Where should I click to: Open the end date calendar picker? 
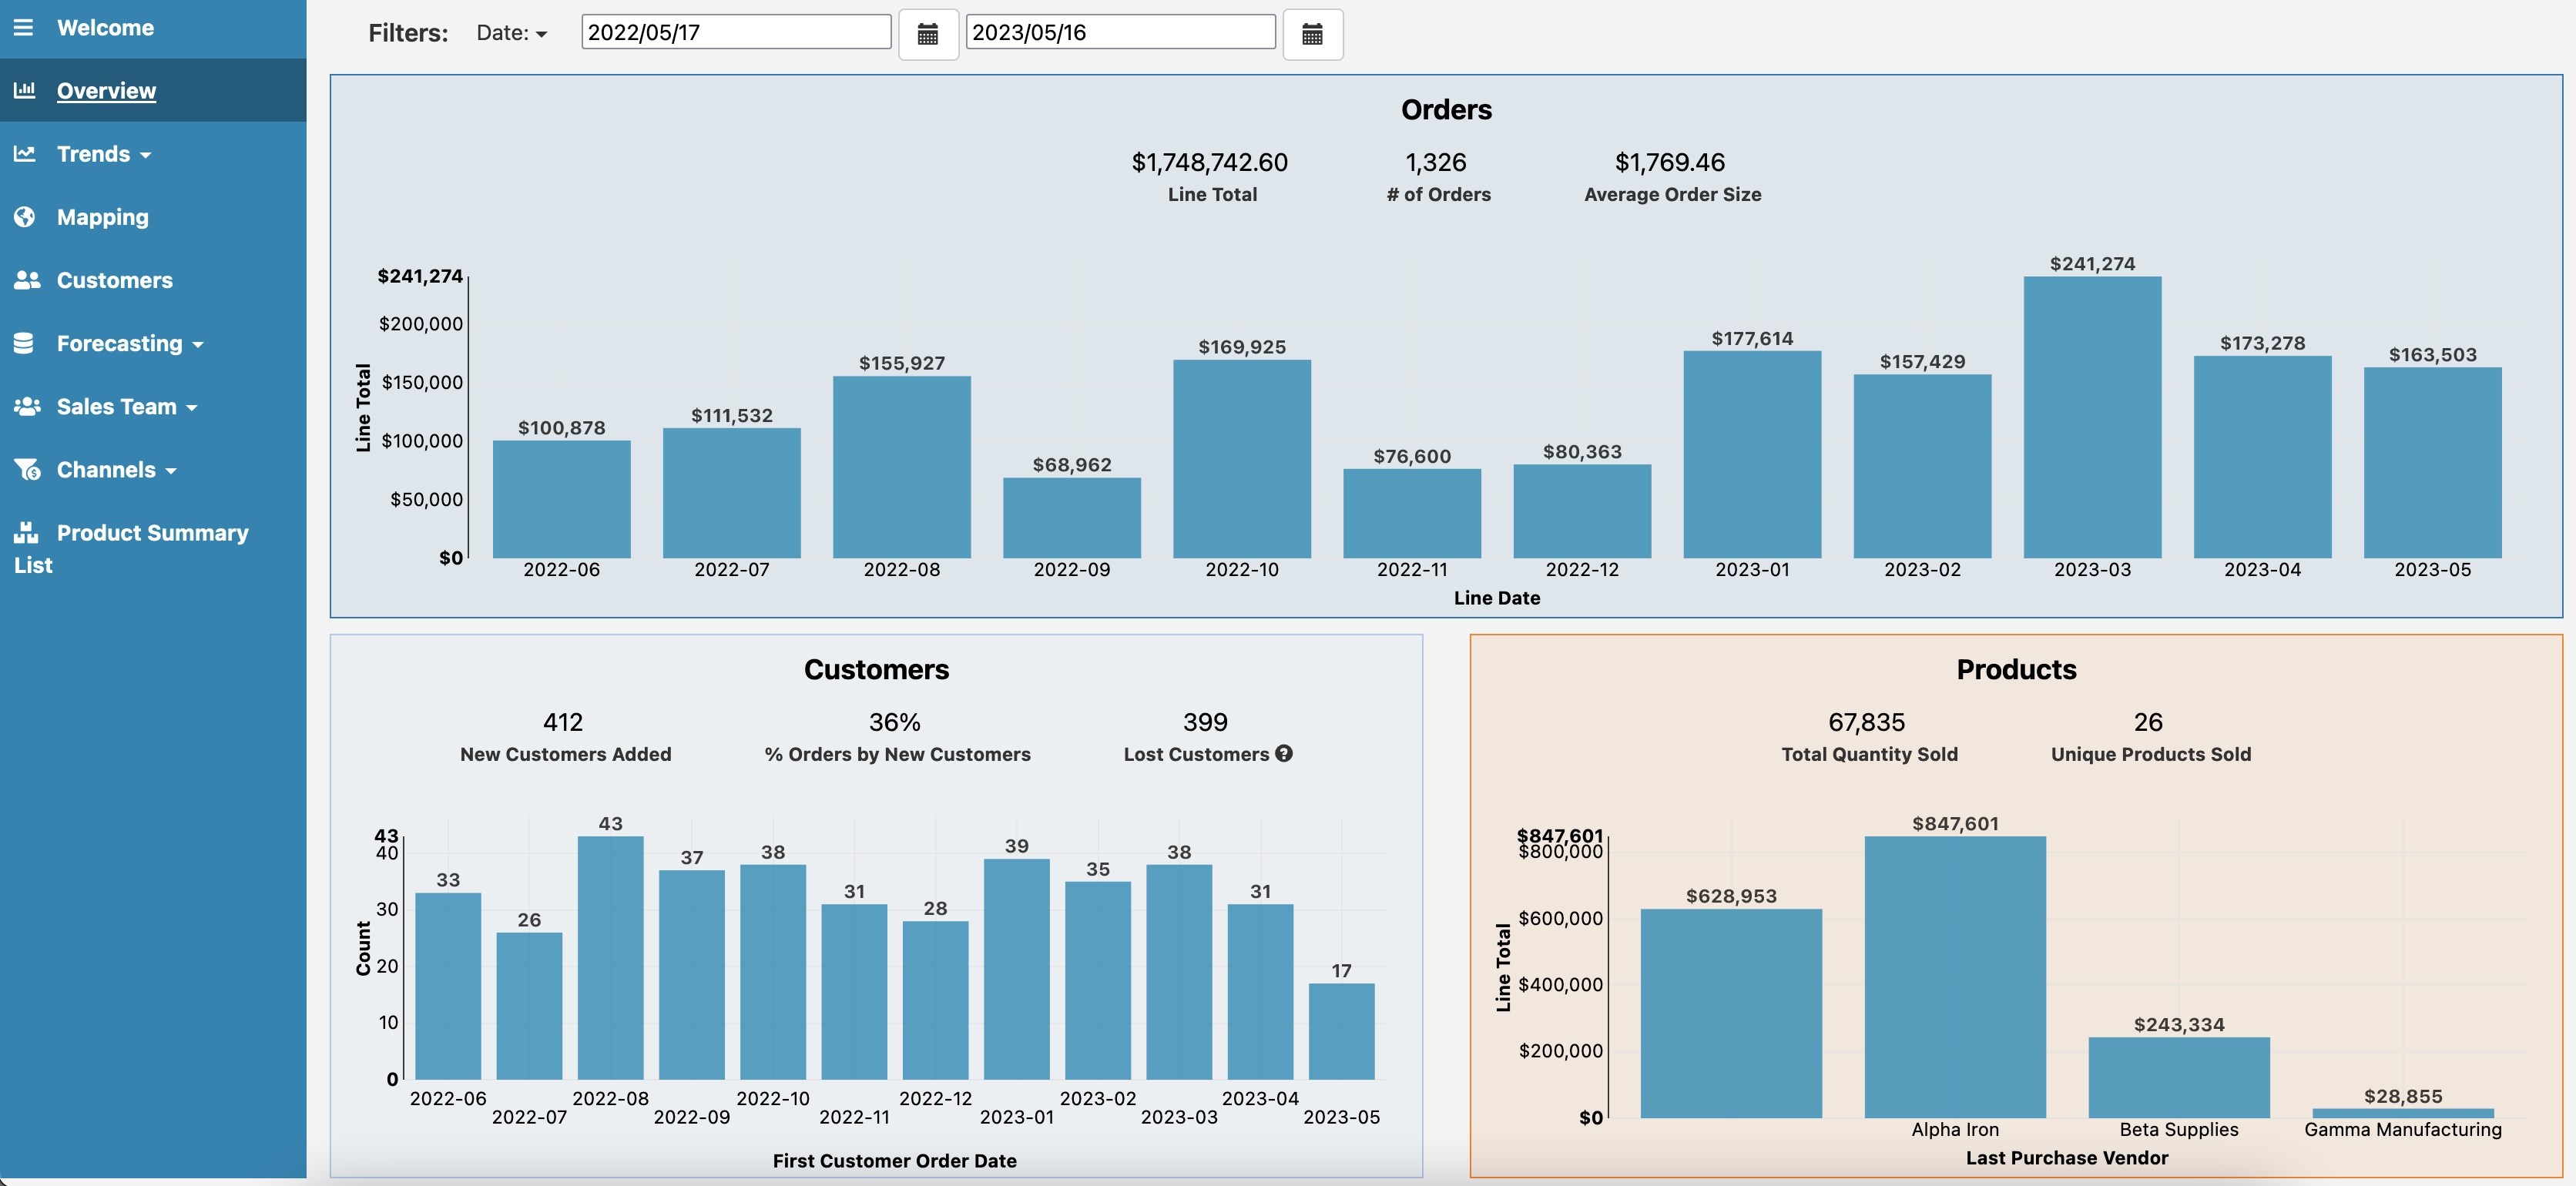click(1311, 34)
